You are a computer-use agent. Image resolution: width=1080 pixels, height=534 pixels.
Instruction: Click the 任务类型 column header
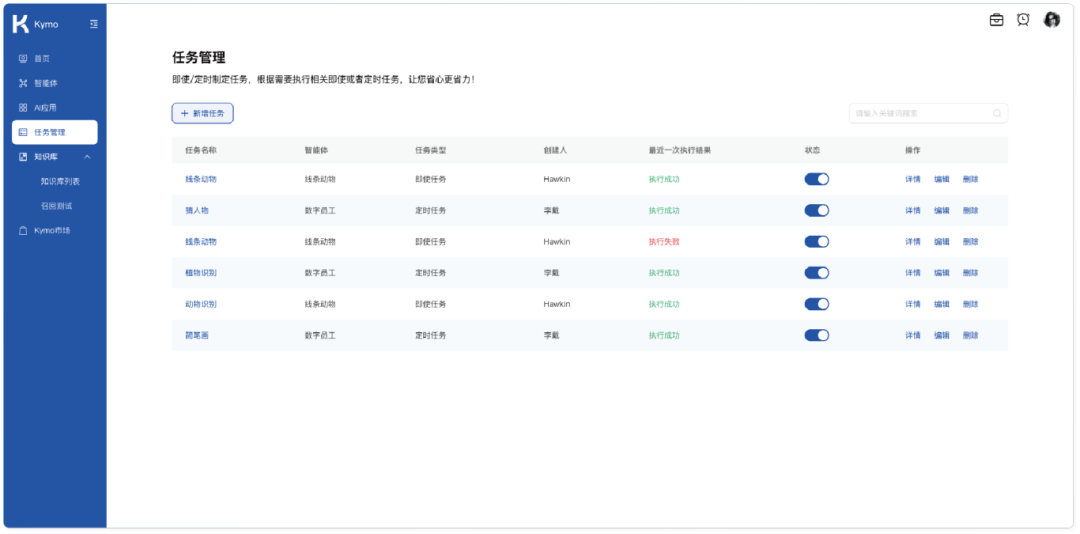[x=430, y=150]
